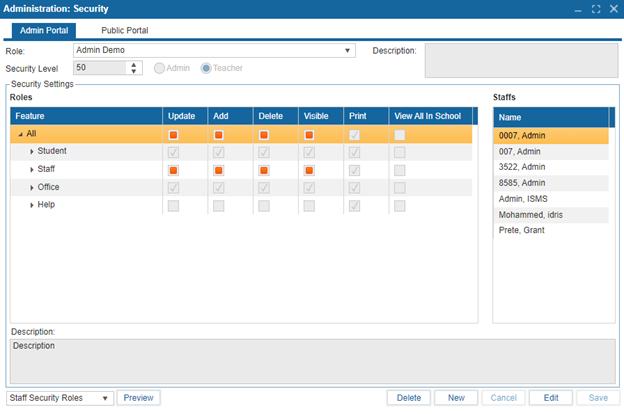
Task: Toggle Update checkbox in the All row
Action: (173, 135)
